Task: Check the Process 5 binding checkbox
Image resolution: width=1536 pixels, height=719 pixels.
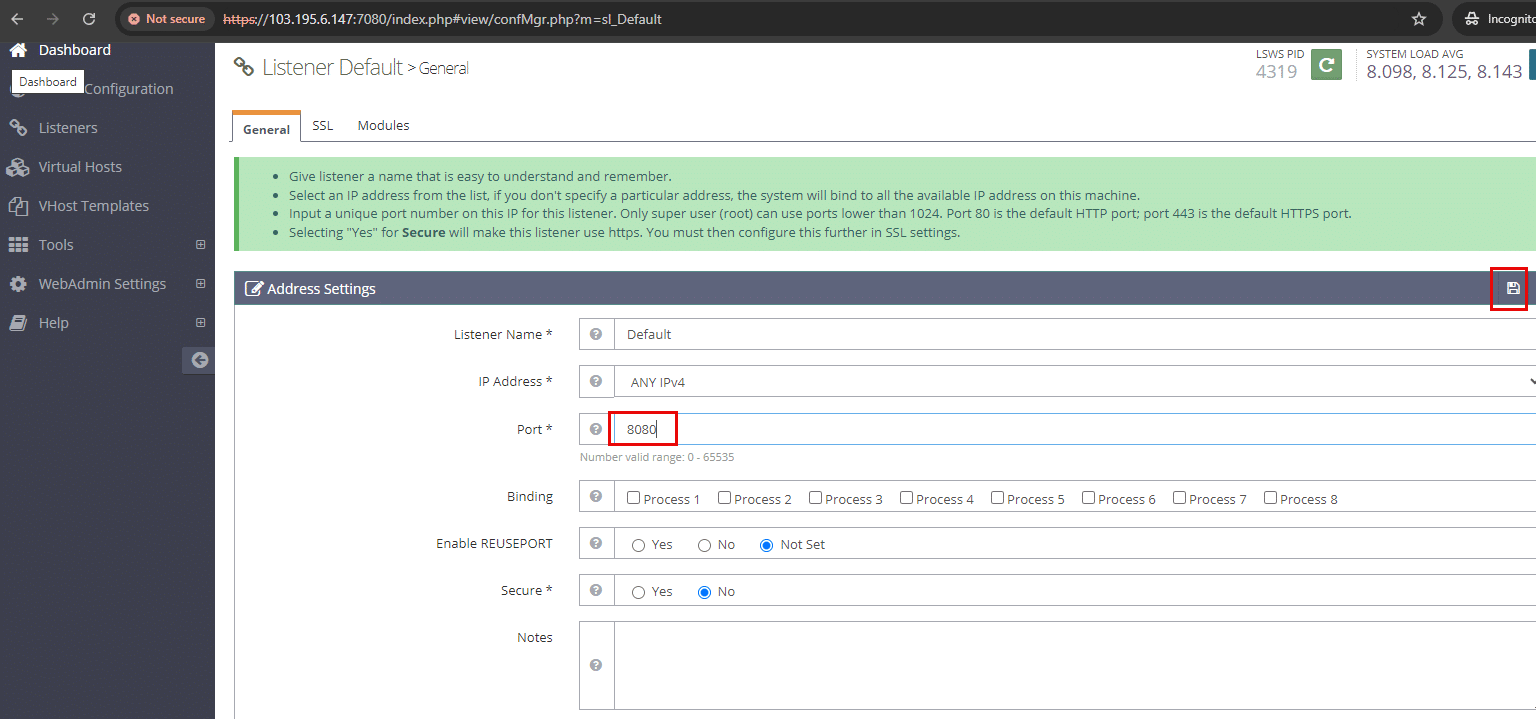Action: pos(997,498)
